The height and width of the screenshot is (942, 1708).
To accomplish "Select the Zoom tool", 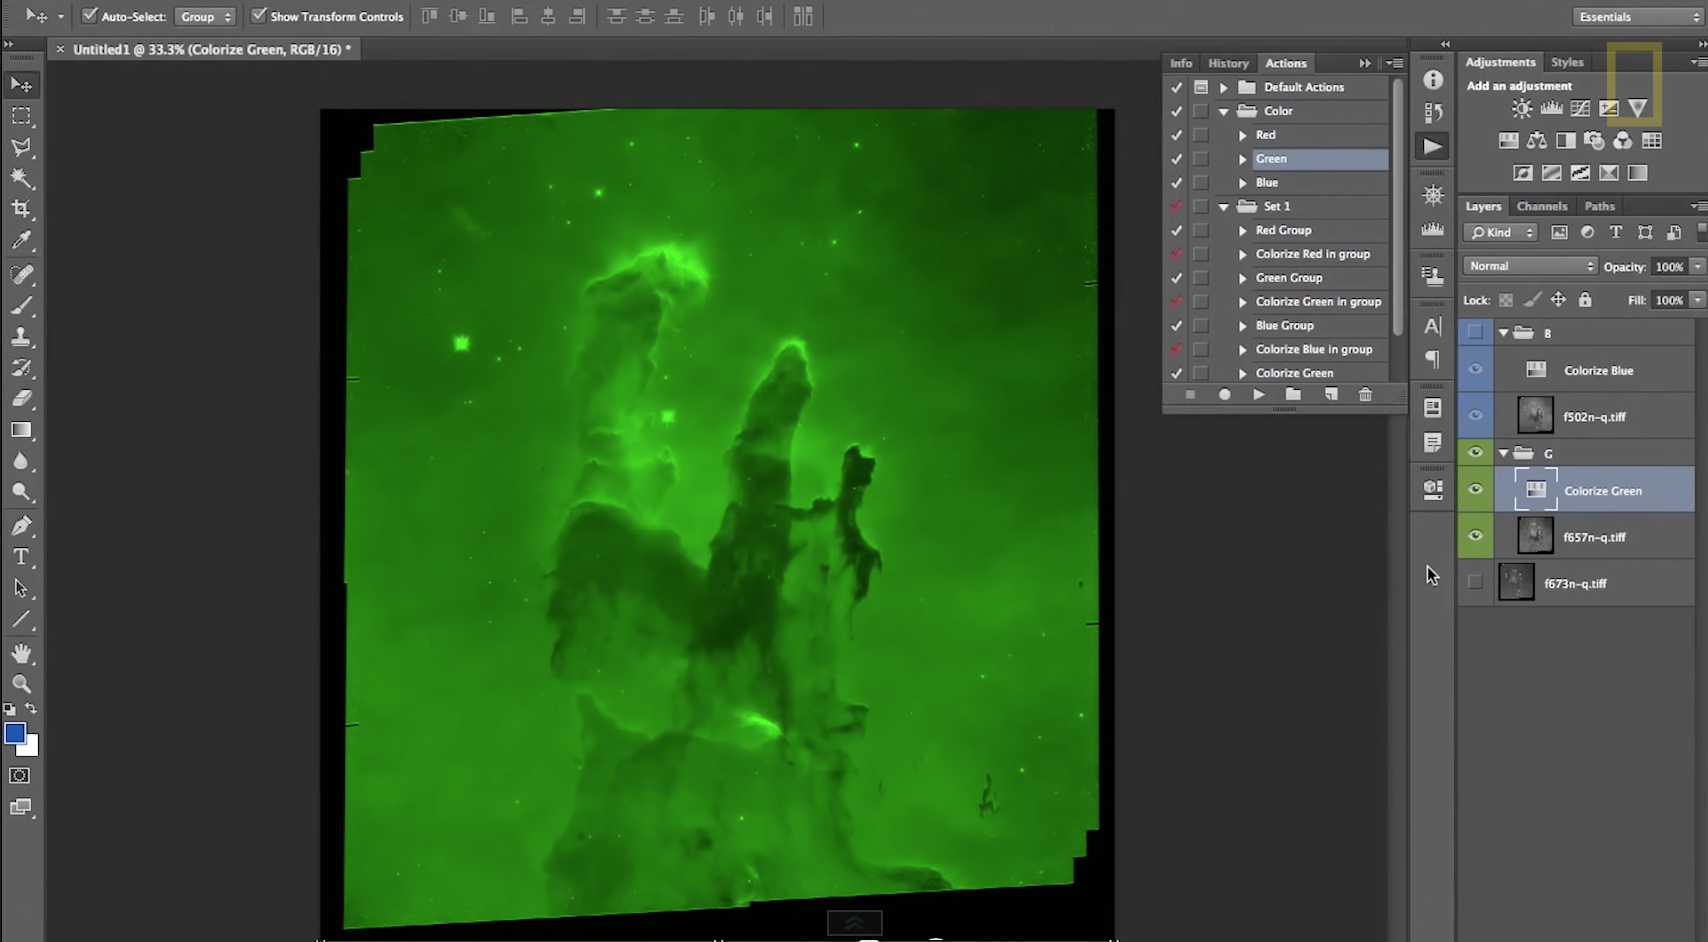I will 21,684.
